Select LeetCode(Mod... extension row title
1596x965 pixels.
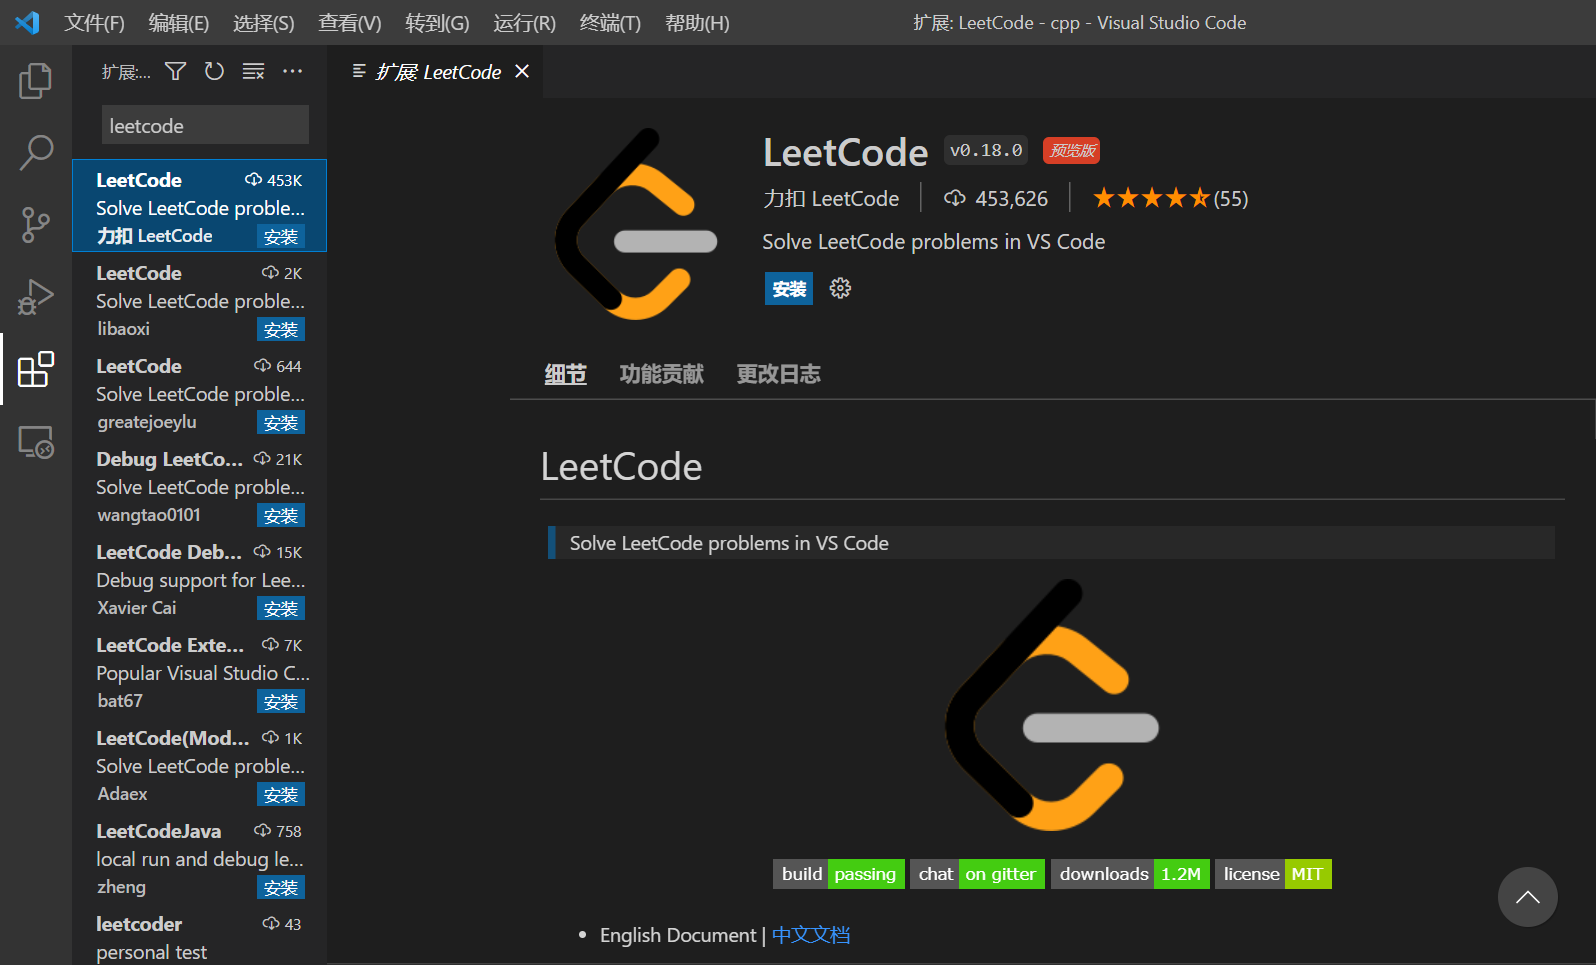tap(173, 738)
